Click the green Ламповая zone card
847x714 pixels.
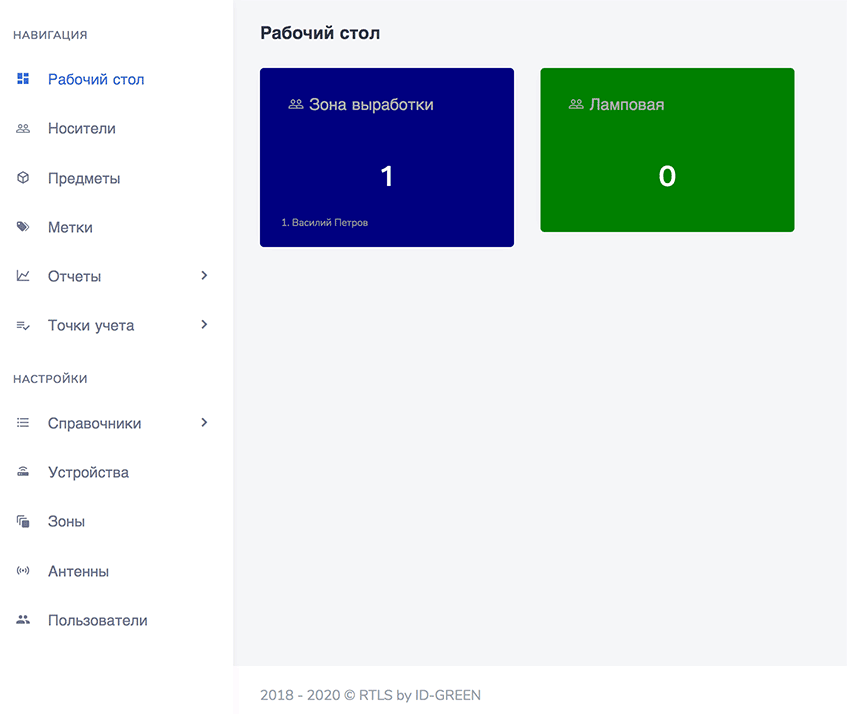(667, 150)
